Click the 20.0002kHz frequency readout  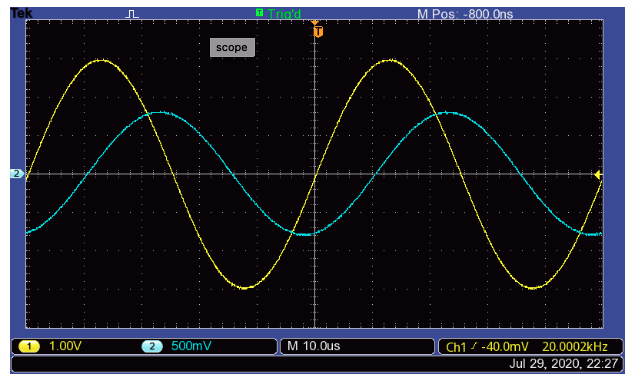575,347
